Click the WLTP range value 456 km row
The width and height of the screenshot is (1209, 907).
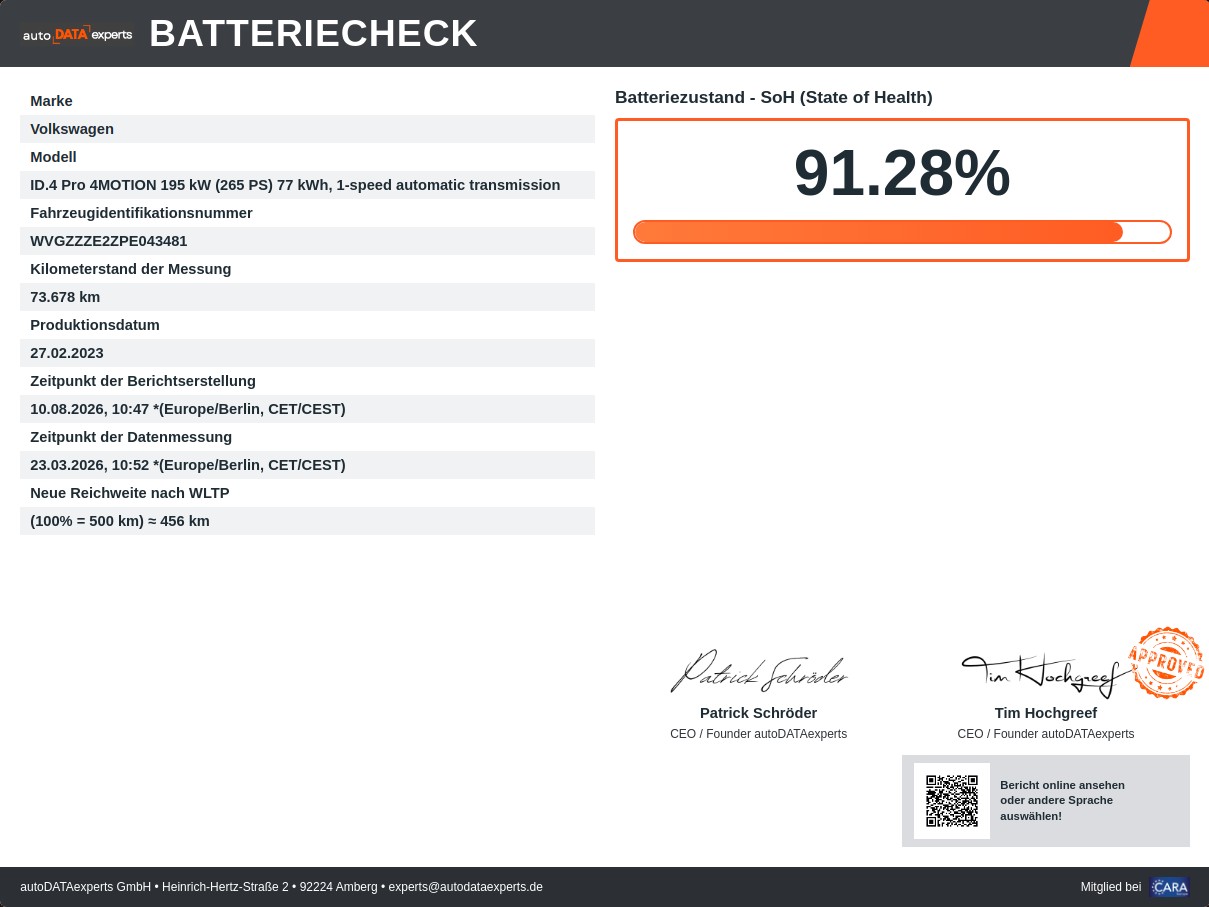tap(307, 521)
